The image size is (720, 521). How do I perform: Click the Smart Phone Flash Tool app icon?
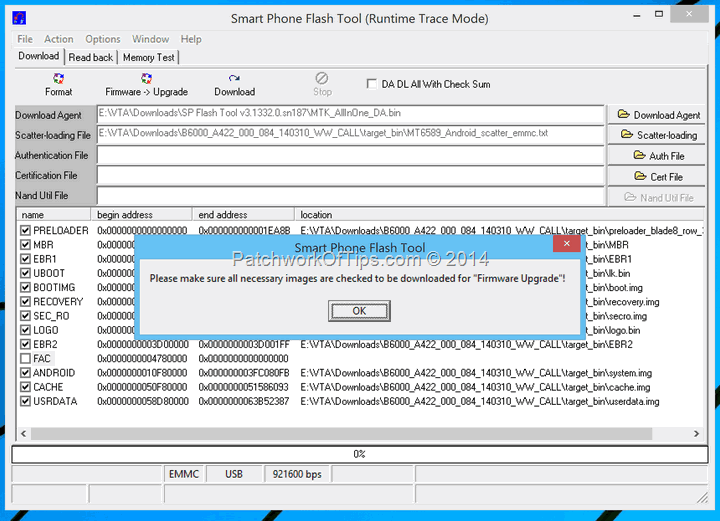point(19,18)
